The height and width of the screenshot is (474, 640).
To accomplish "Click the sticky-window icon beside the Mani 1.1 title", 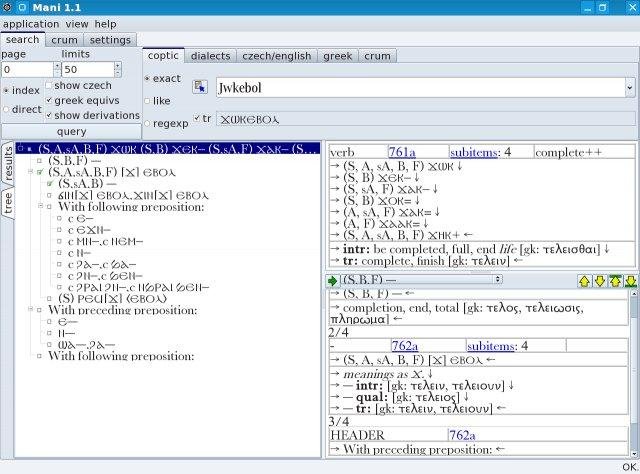I will point(22,7).
